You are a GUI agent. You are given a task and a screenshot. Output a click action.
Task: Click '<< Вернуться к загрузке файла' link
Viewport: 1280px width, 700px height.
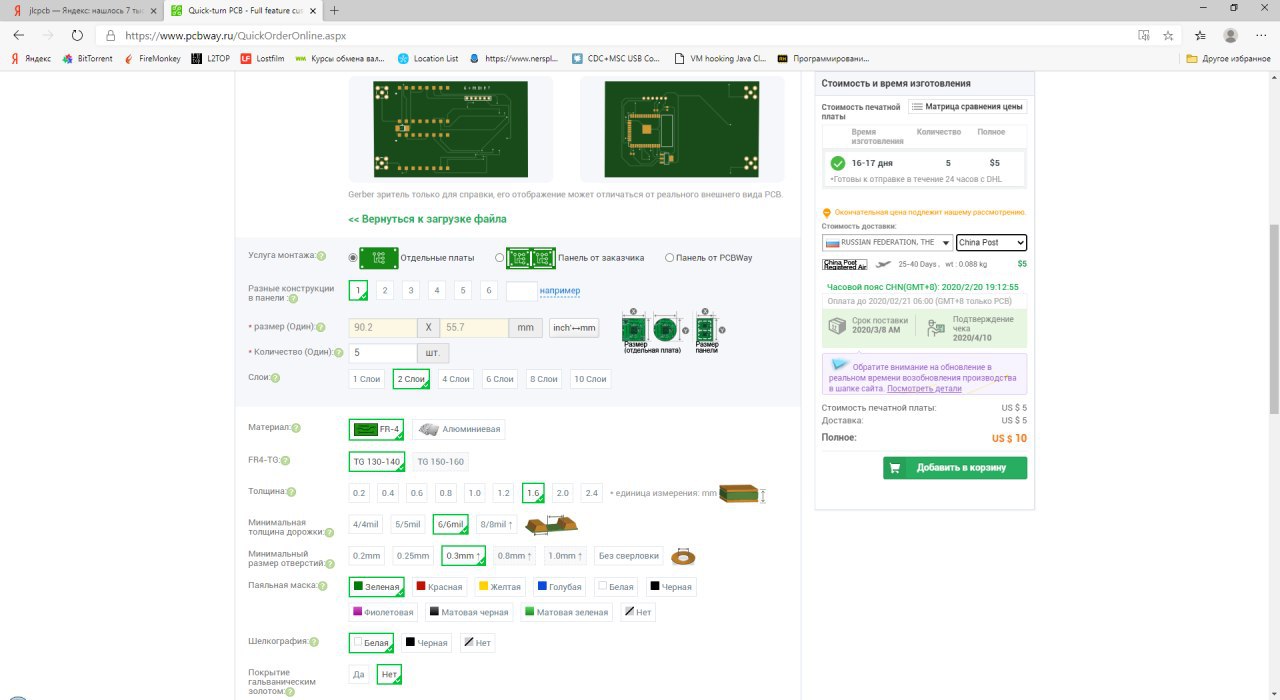coord(427,219)
